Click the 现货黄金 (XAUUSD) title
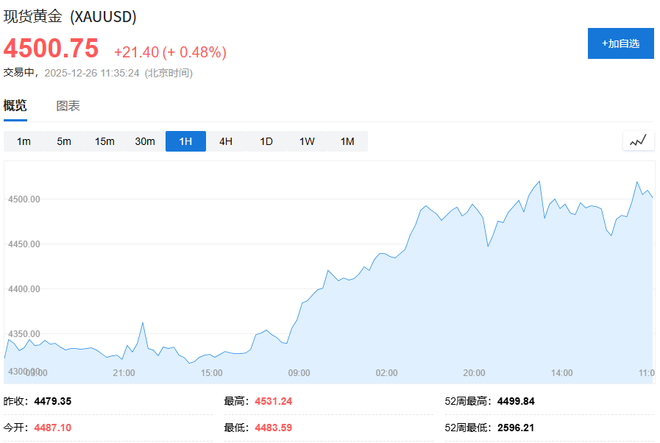The width and height of the screenshot is (660, 443). 70,18
